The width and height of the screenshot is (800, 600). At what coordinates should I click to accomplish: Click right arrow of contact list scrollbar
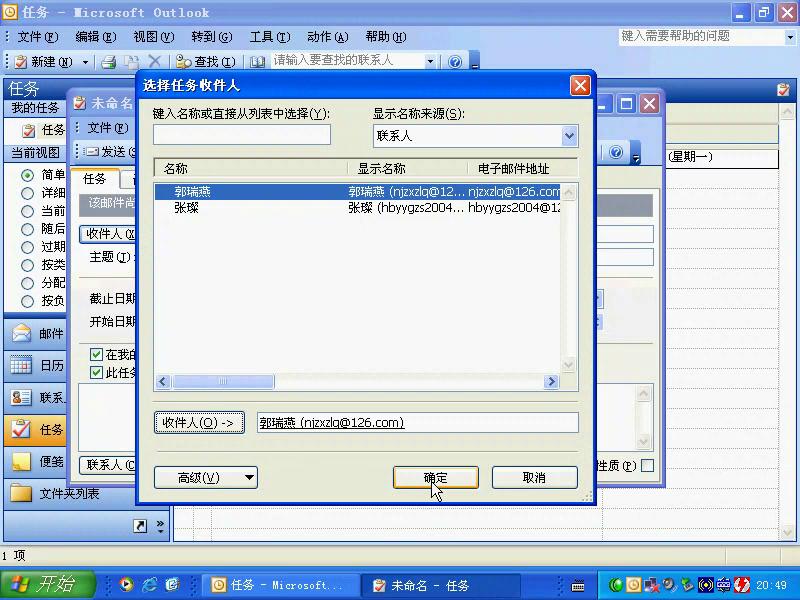pos(551,381)
